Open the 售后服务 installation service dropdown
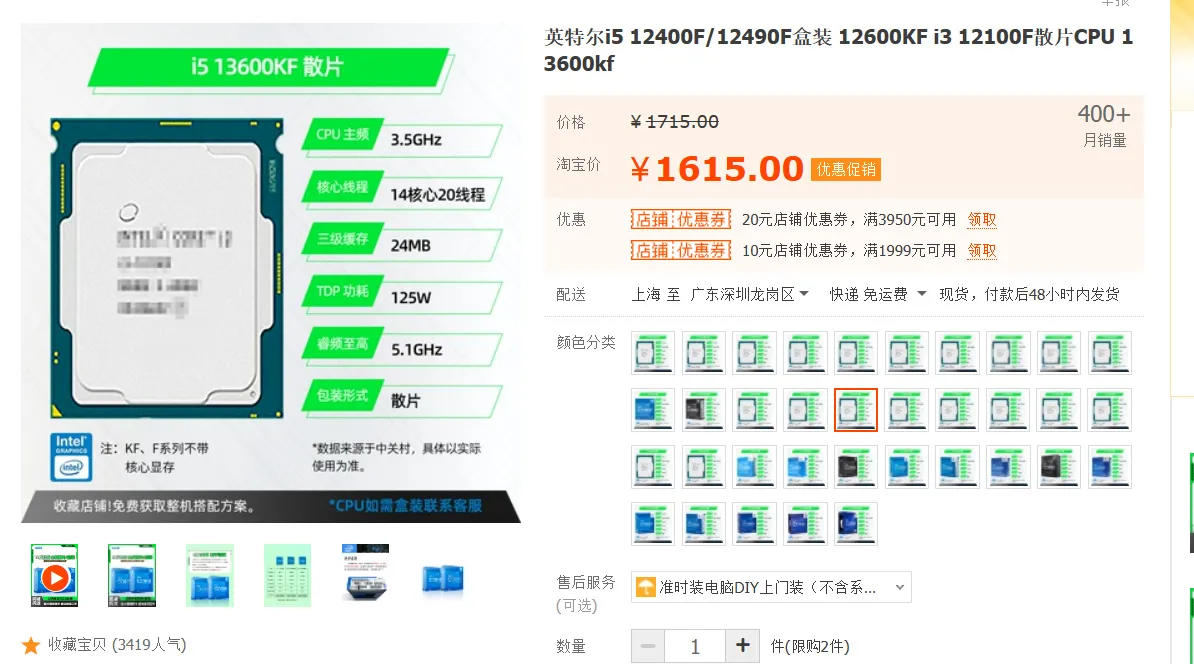Image resolution: width=1194 pixels, height=664 pixels. (x=771, y=587)
